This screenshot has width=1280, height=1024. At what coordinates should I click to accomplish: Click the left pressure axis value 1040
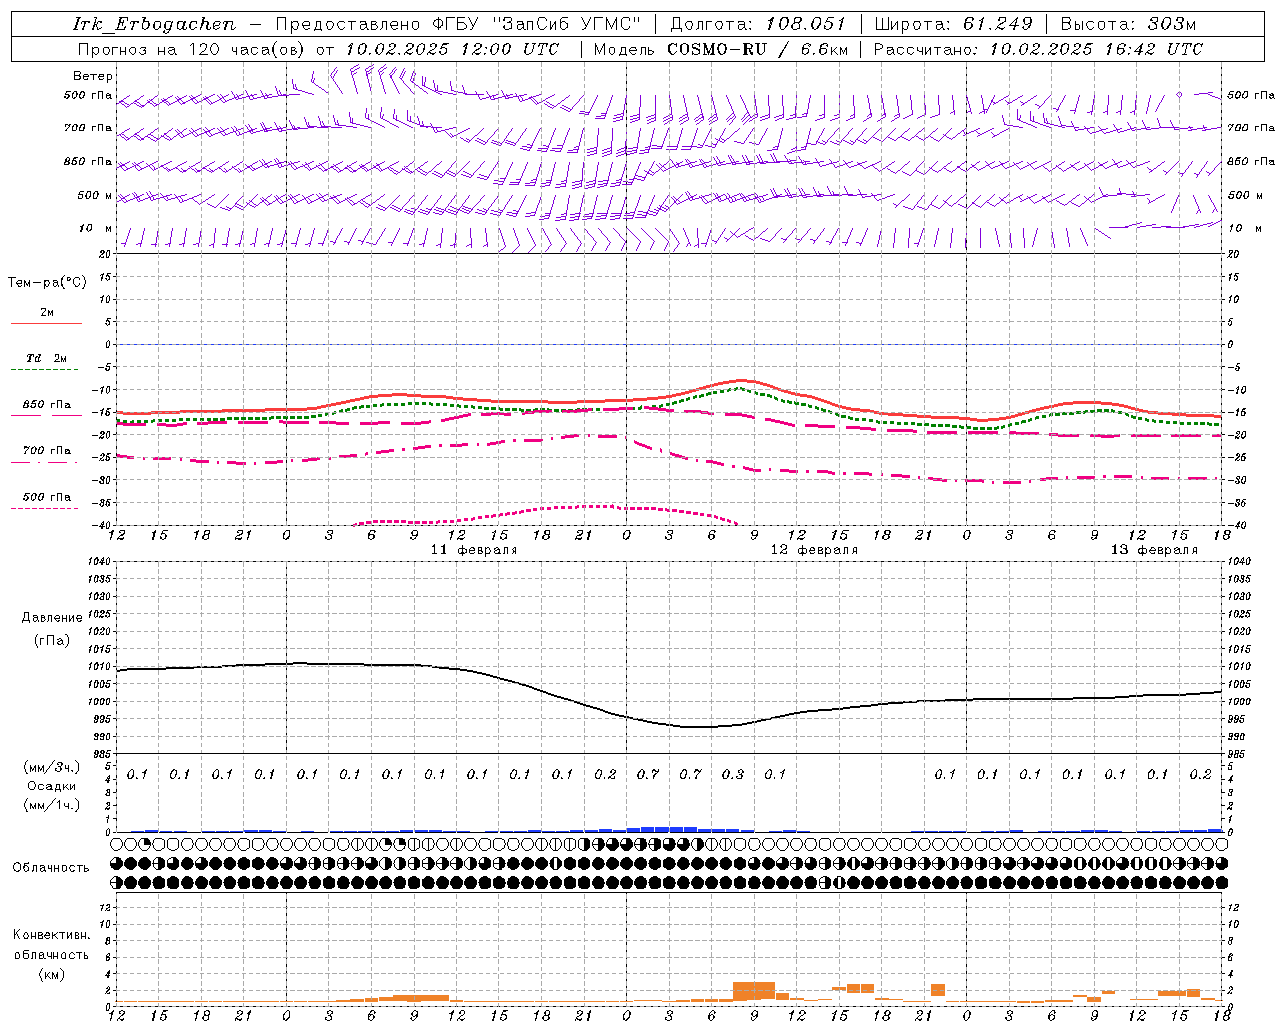point(98,562)
